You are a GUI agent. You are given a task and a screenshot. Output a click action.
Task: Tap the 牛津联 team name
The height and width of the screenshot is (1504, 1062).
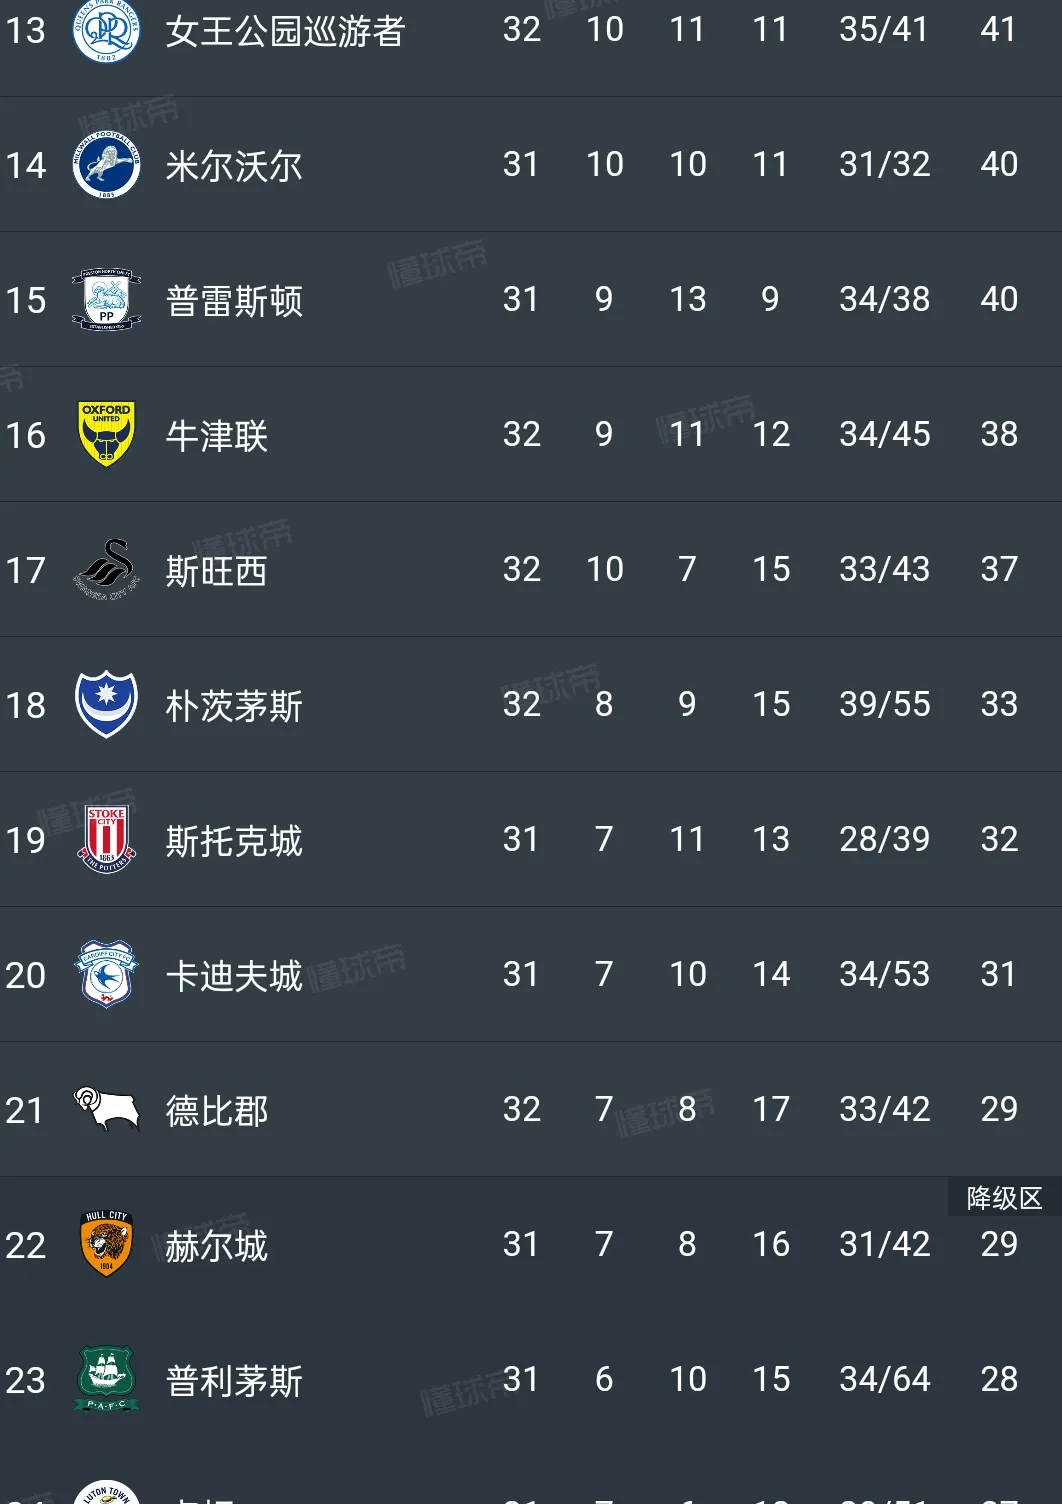point(217,436)
